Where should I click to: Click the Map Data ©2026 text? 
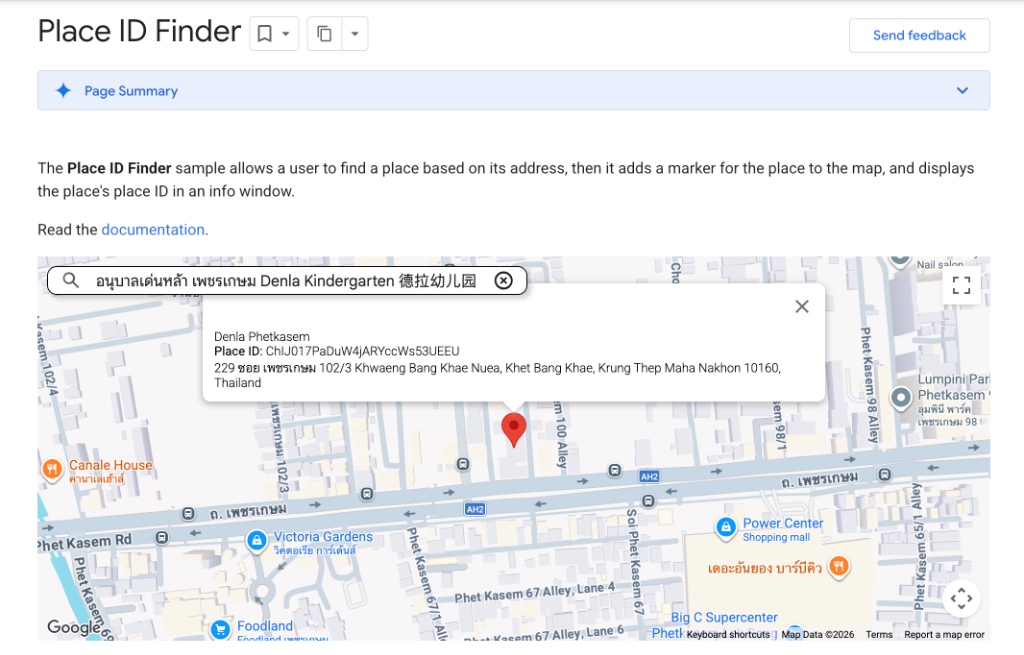click(x=818, y=635)
